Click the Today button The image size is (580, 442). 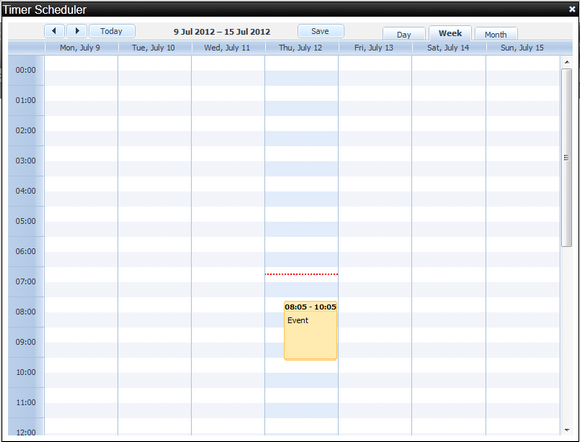(112, 31)
